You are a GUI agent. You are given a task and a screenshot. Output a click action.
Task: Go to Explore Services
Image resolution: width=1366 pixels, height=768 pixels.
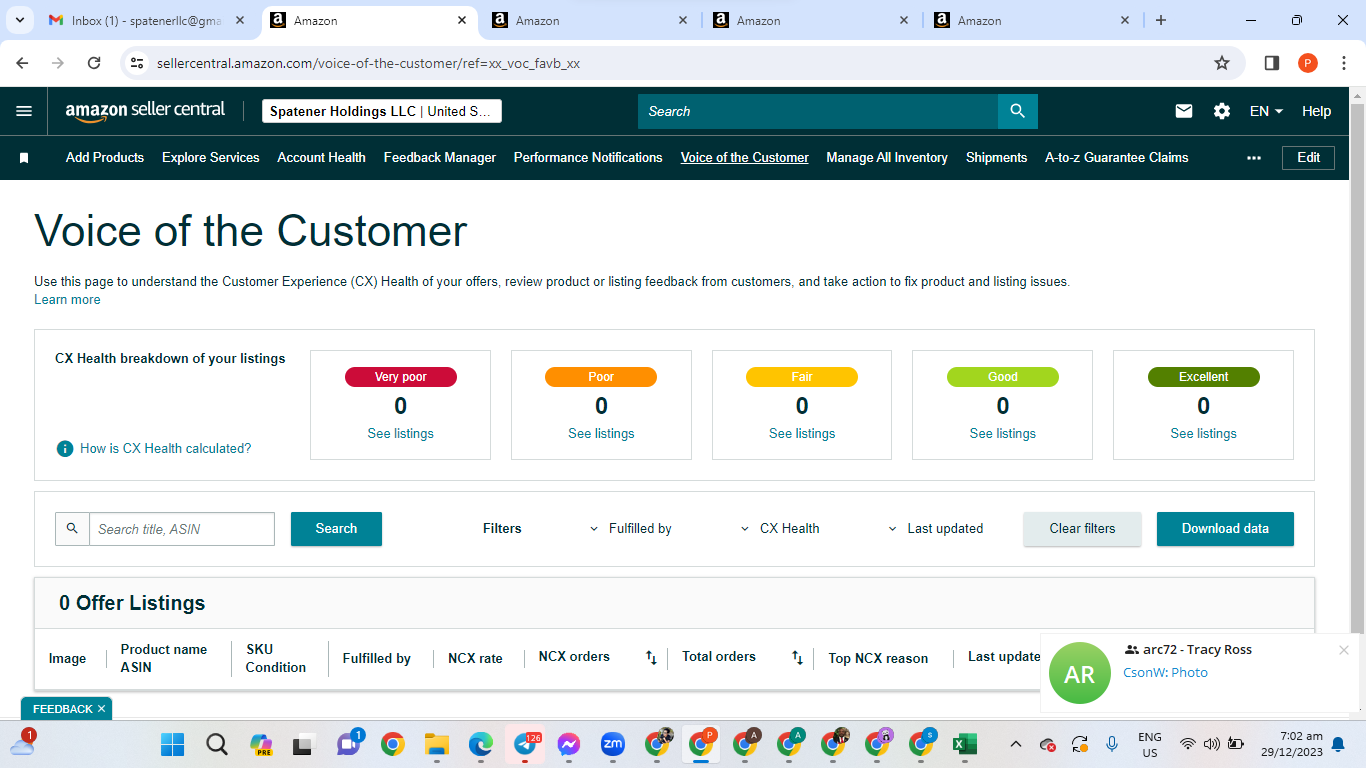[x=211, y=158]
